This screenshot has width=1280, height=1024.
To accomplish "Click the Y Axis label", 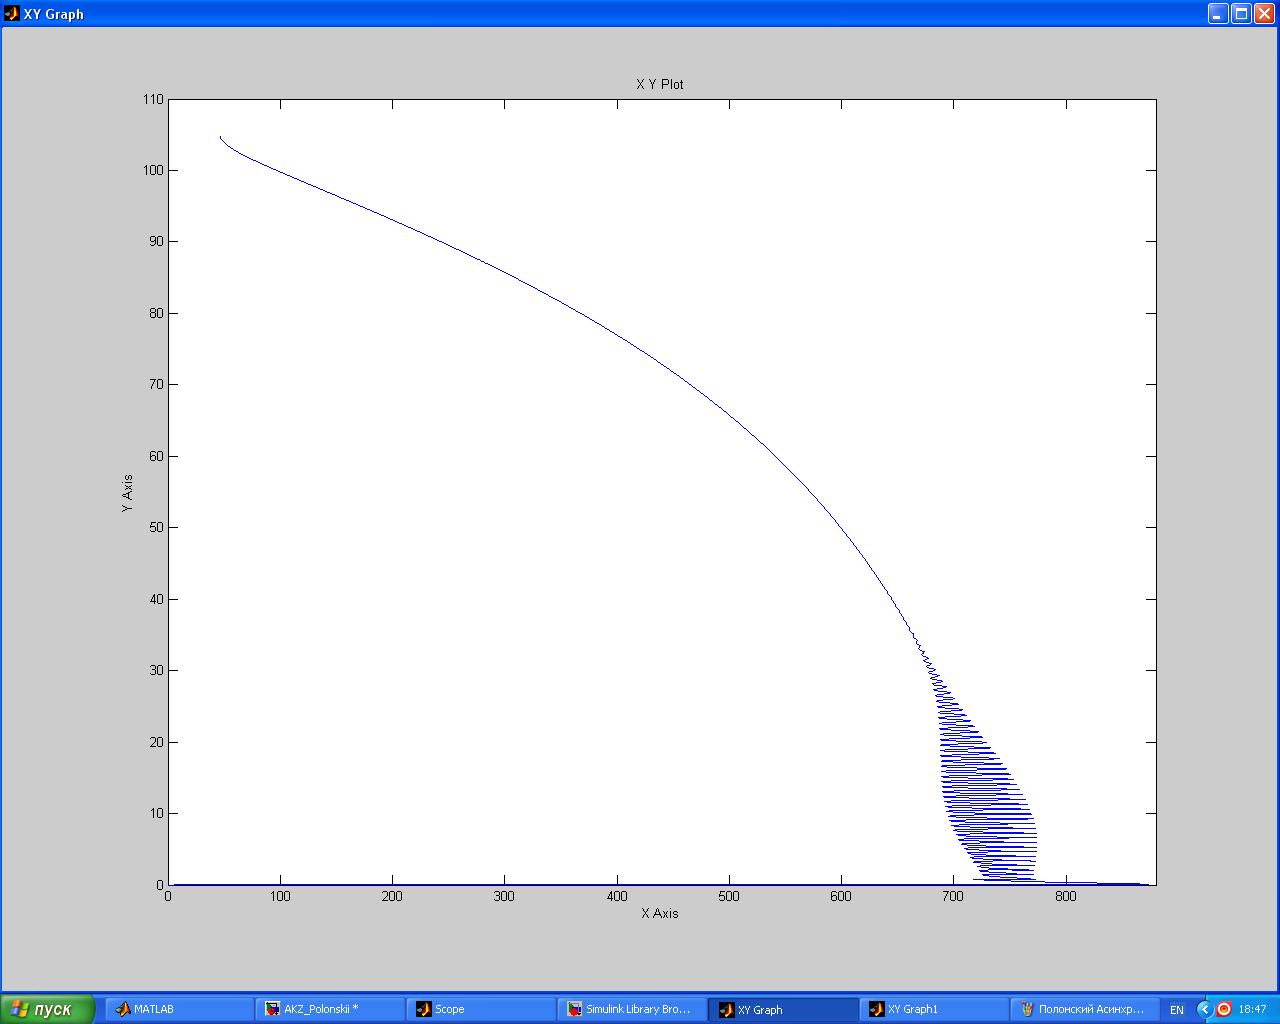I will pos(127,494).
